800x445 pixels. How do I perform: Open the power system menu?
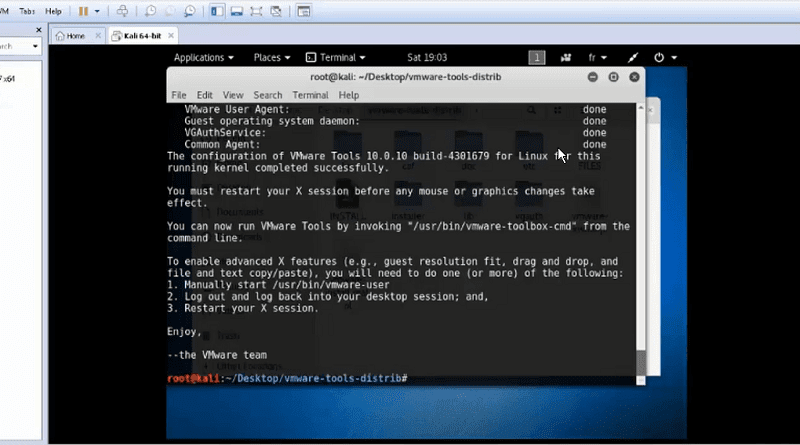665,58
